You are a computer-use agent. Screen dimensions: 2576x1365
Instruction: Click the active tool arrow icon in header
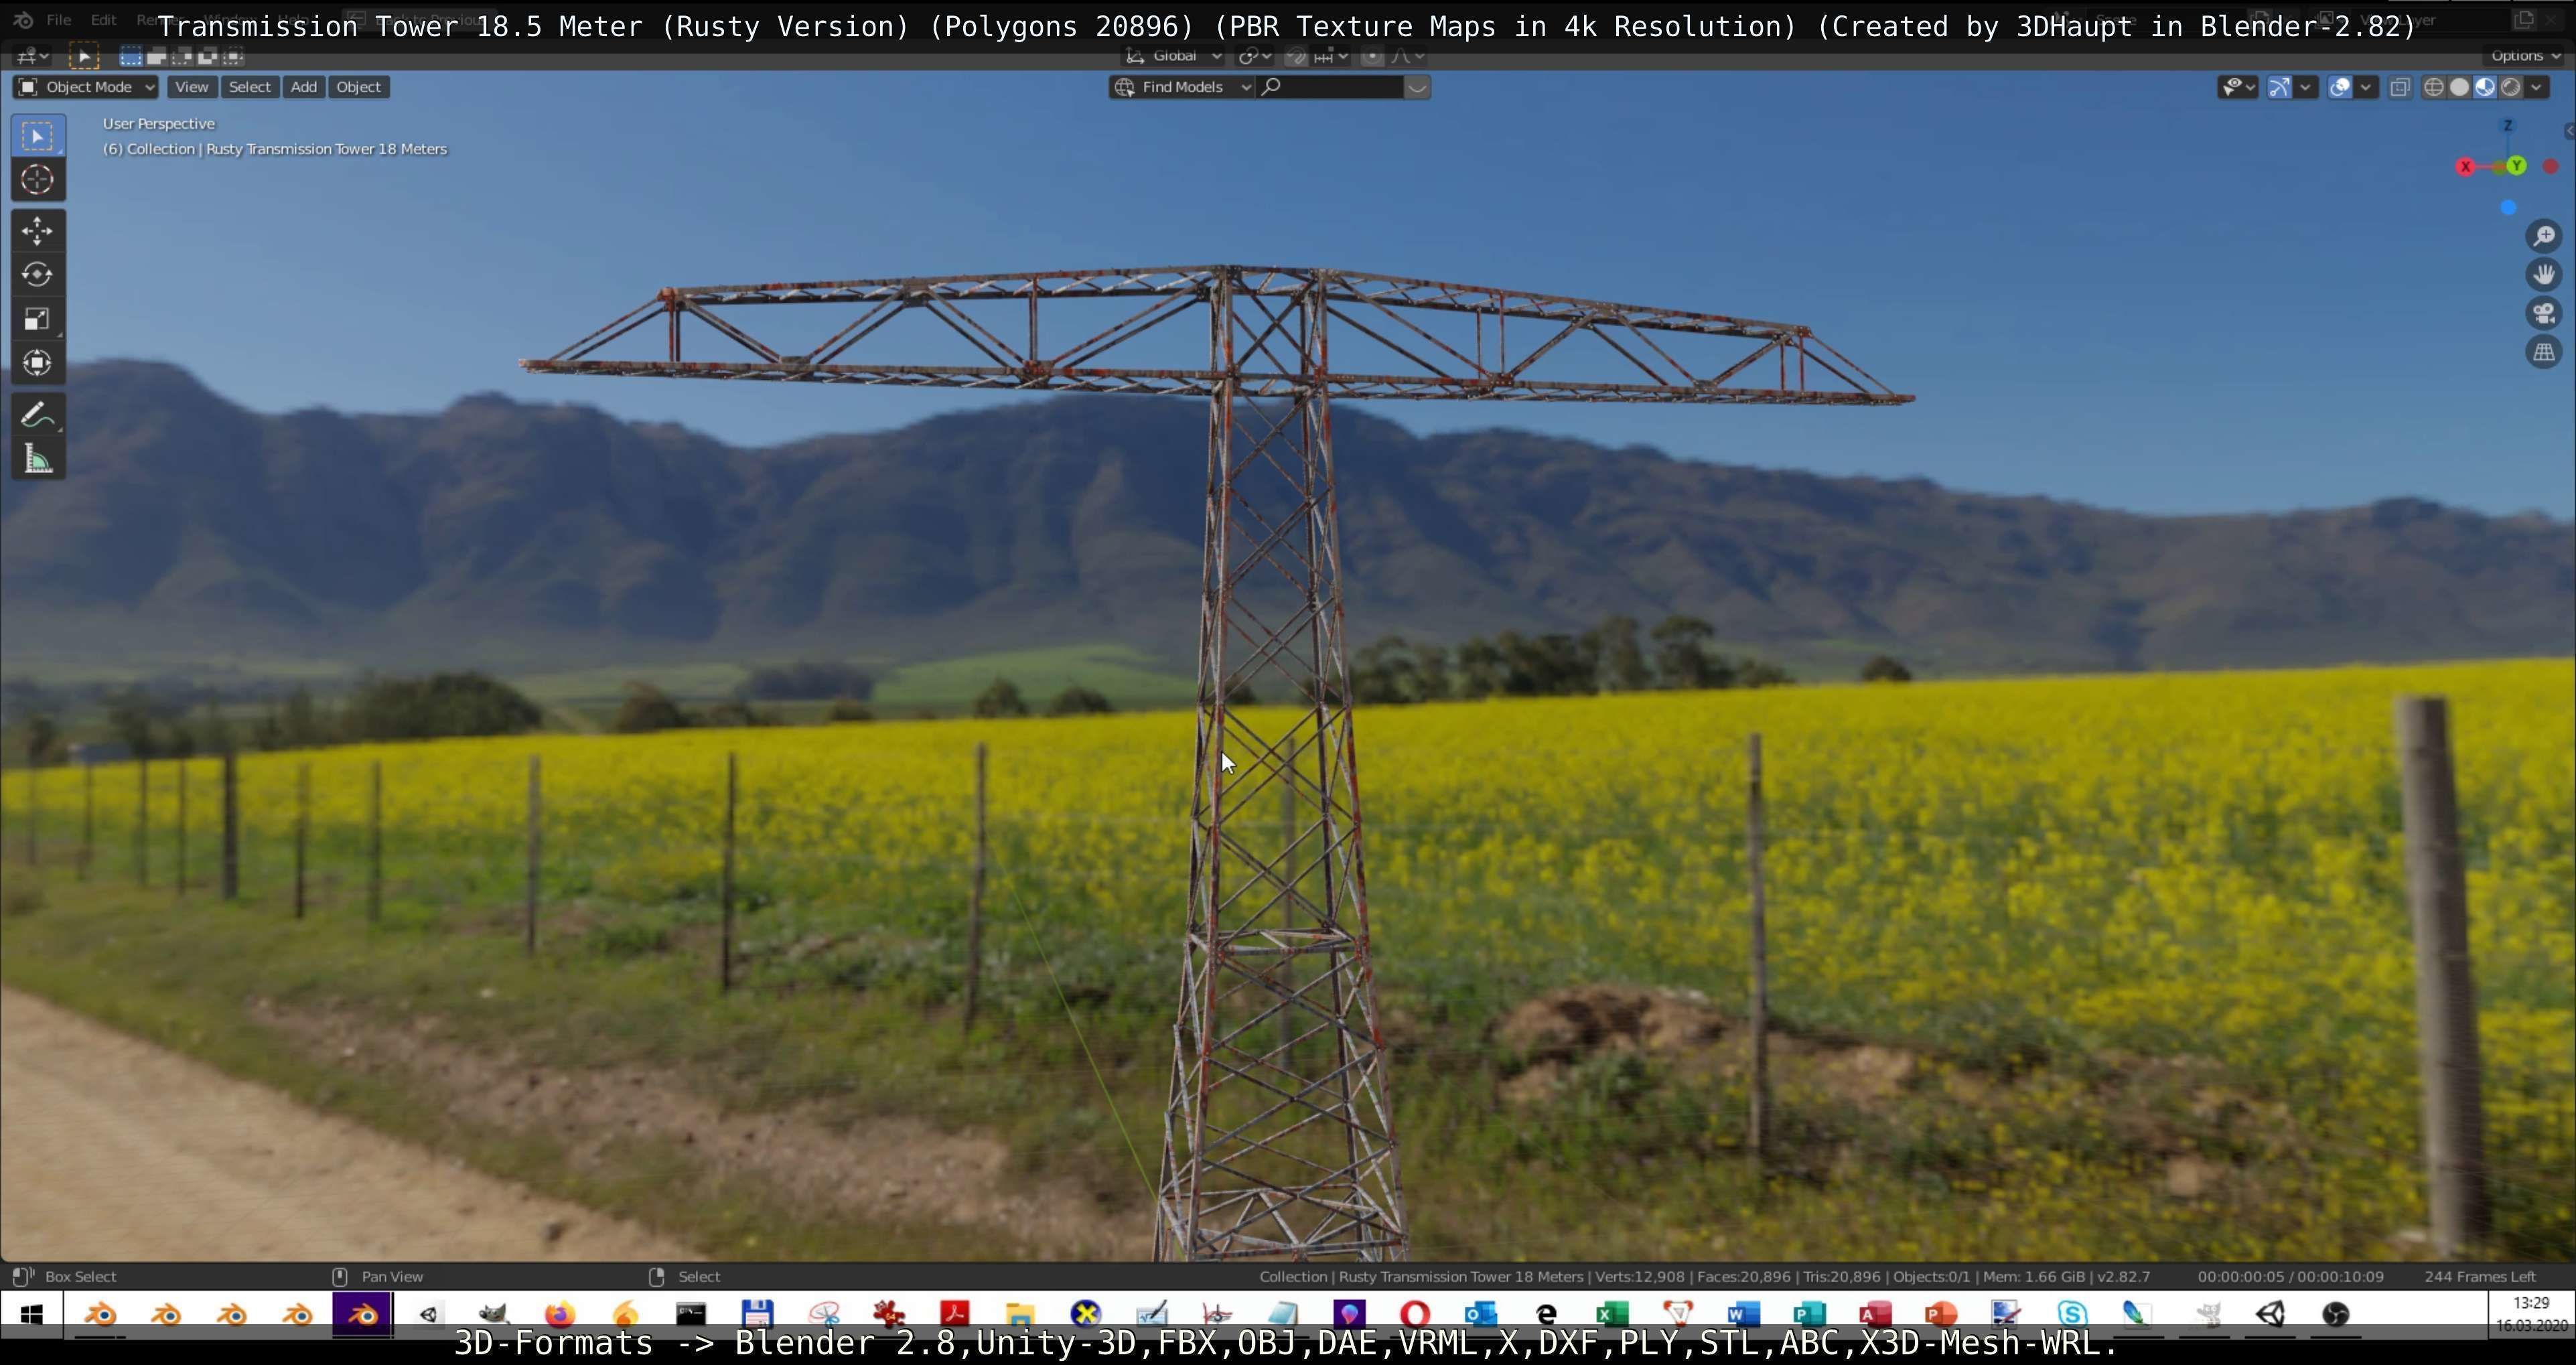click(x=84, y=57)
